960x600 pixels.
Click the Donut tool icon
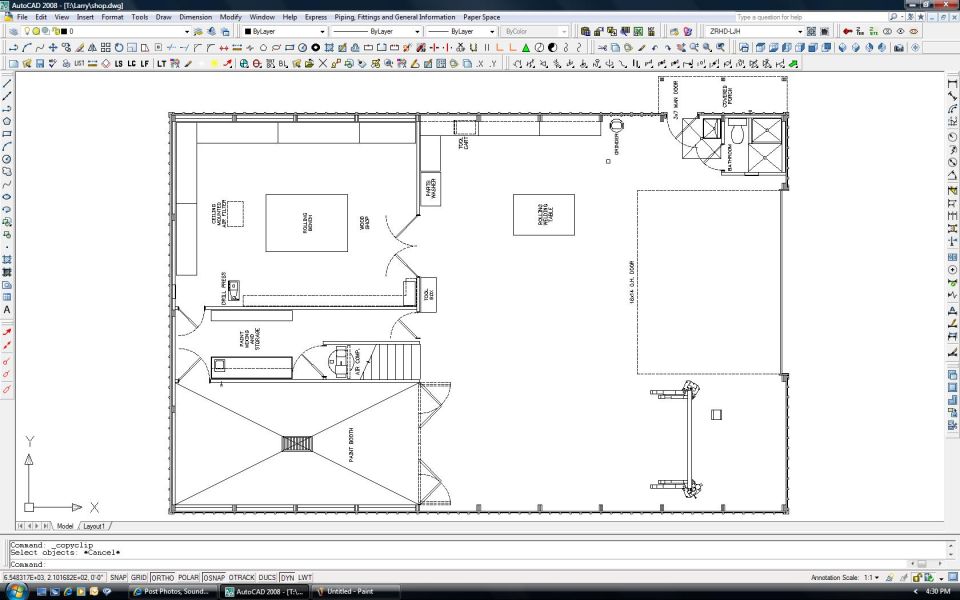[316, 47]
